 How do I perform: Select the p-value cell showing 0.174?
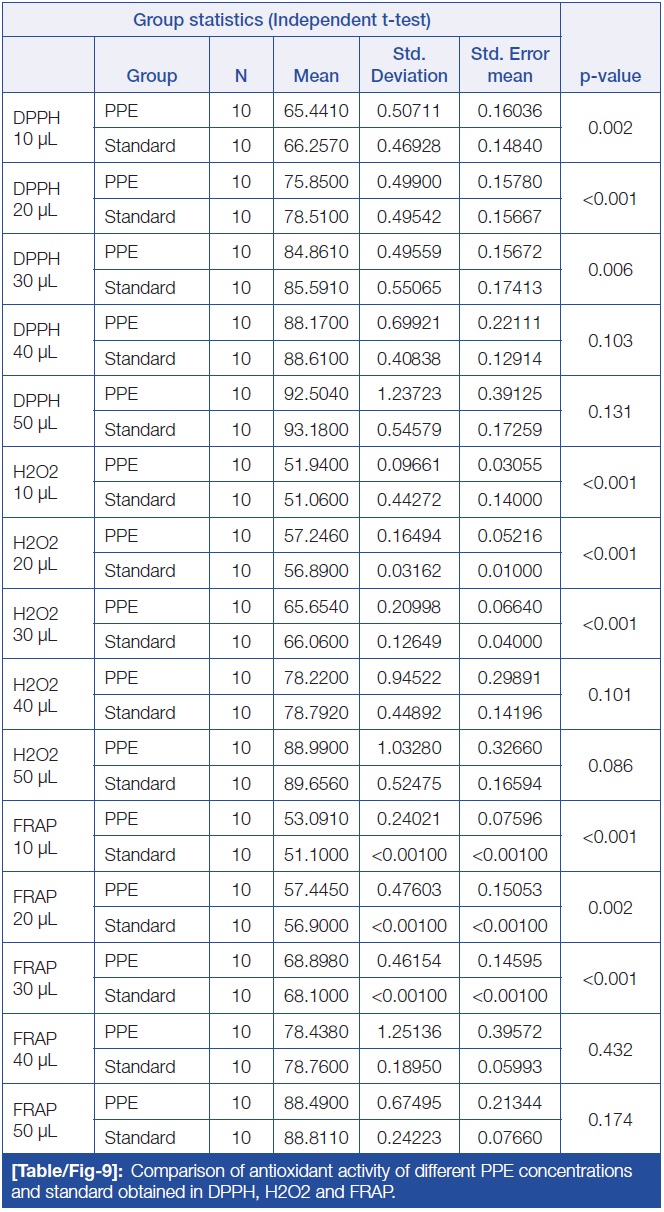tap(610, 1120)
